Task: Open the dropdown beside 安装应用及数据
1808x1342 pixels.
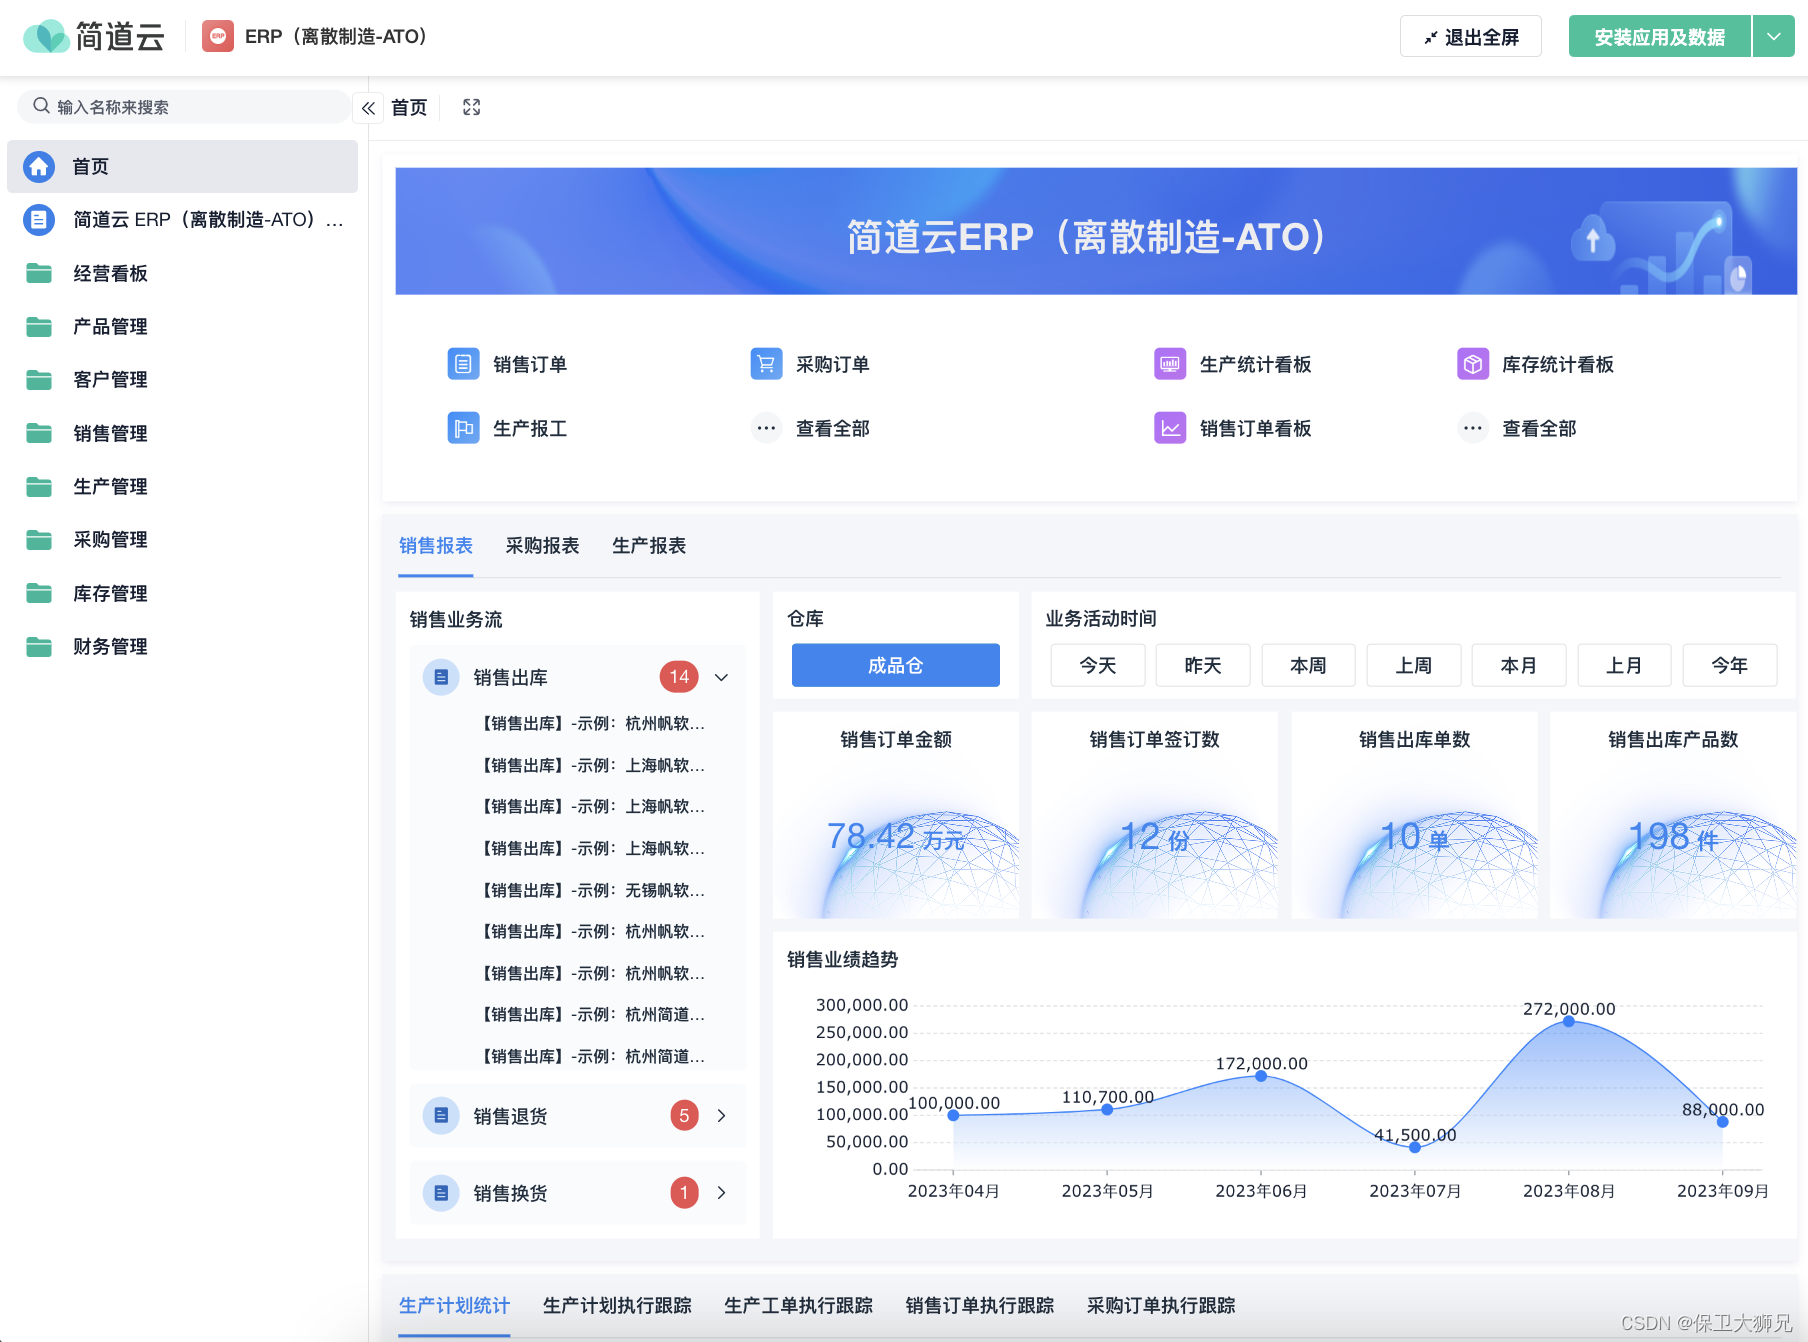Action: pos(1773,36)
